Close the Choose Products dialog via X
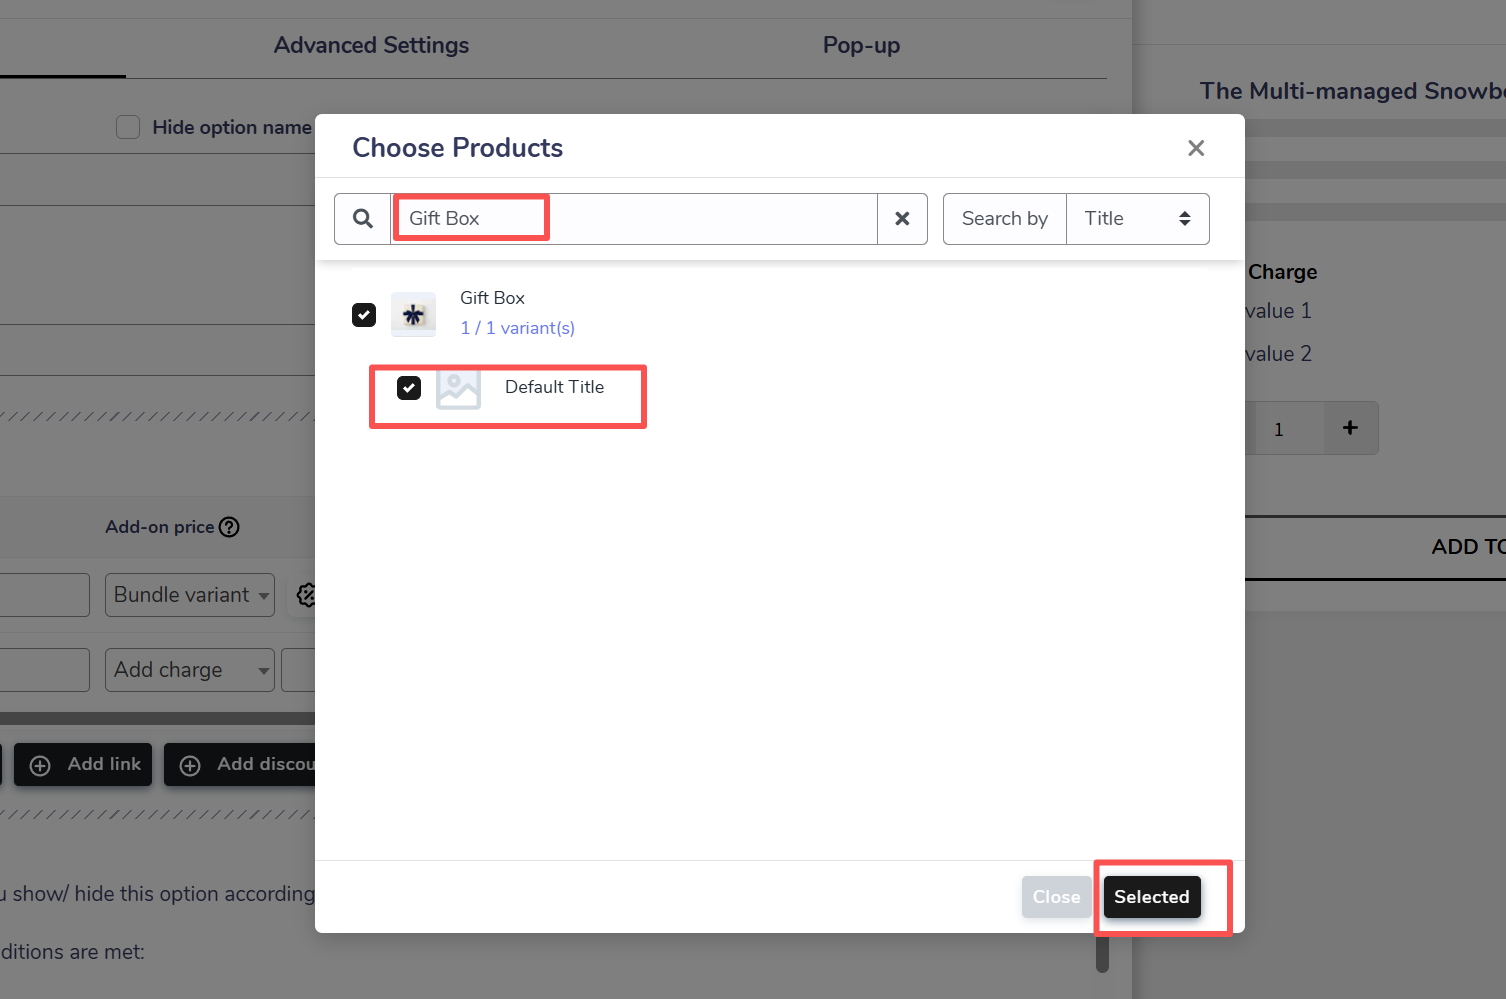 coord(1195,148)
